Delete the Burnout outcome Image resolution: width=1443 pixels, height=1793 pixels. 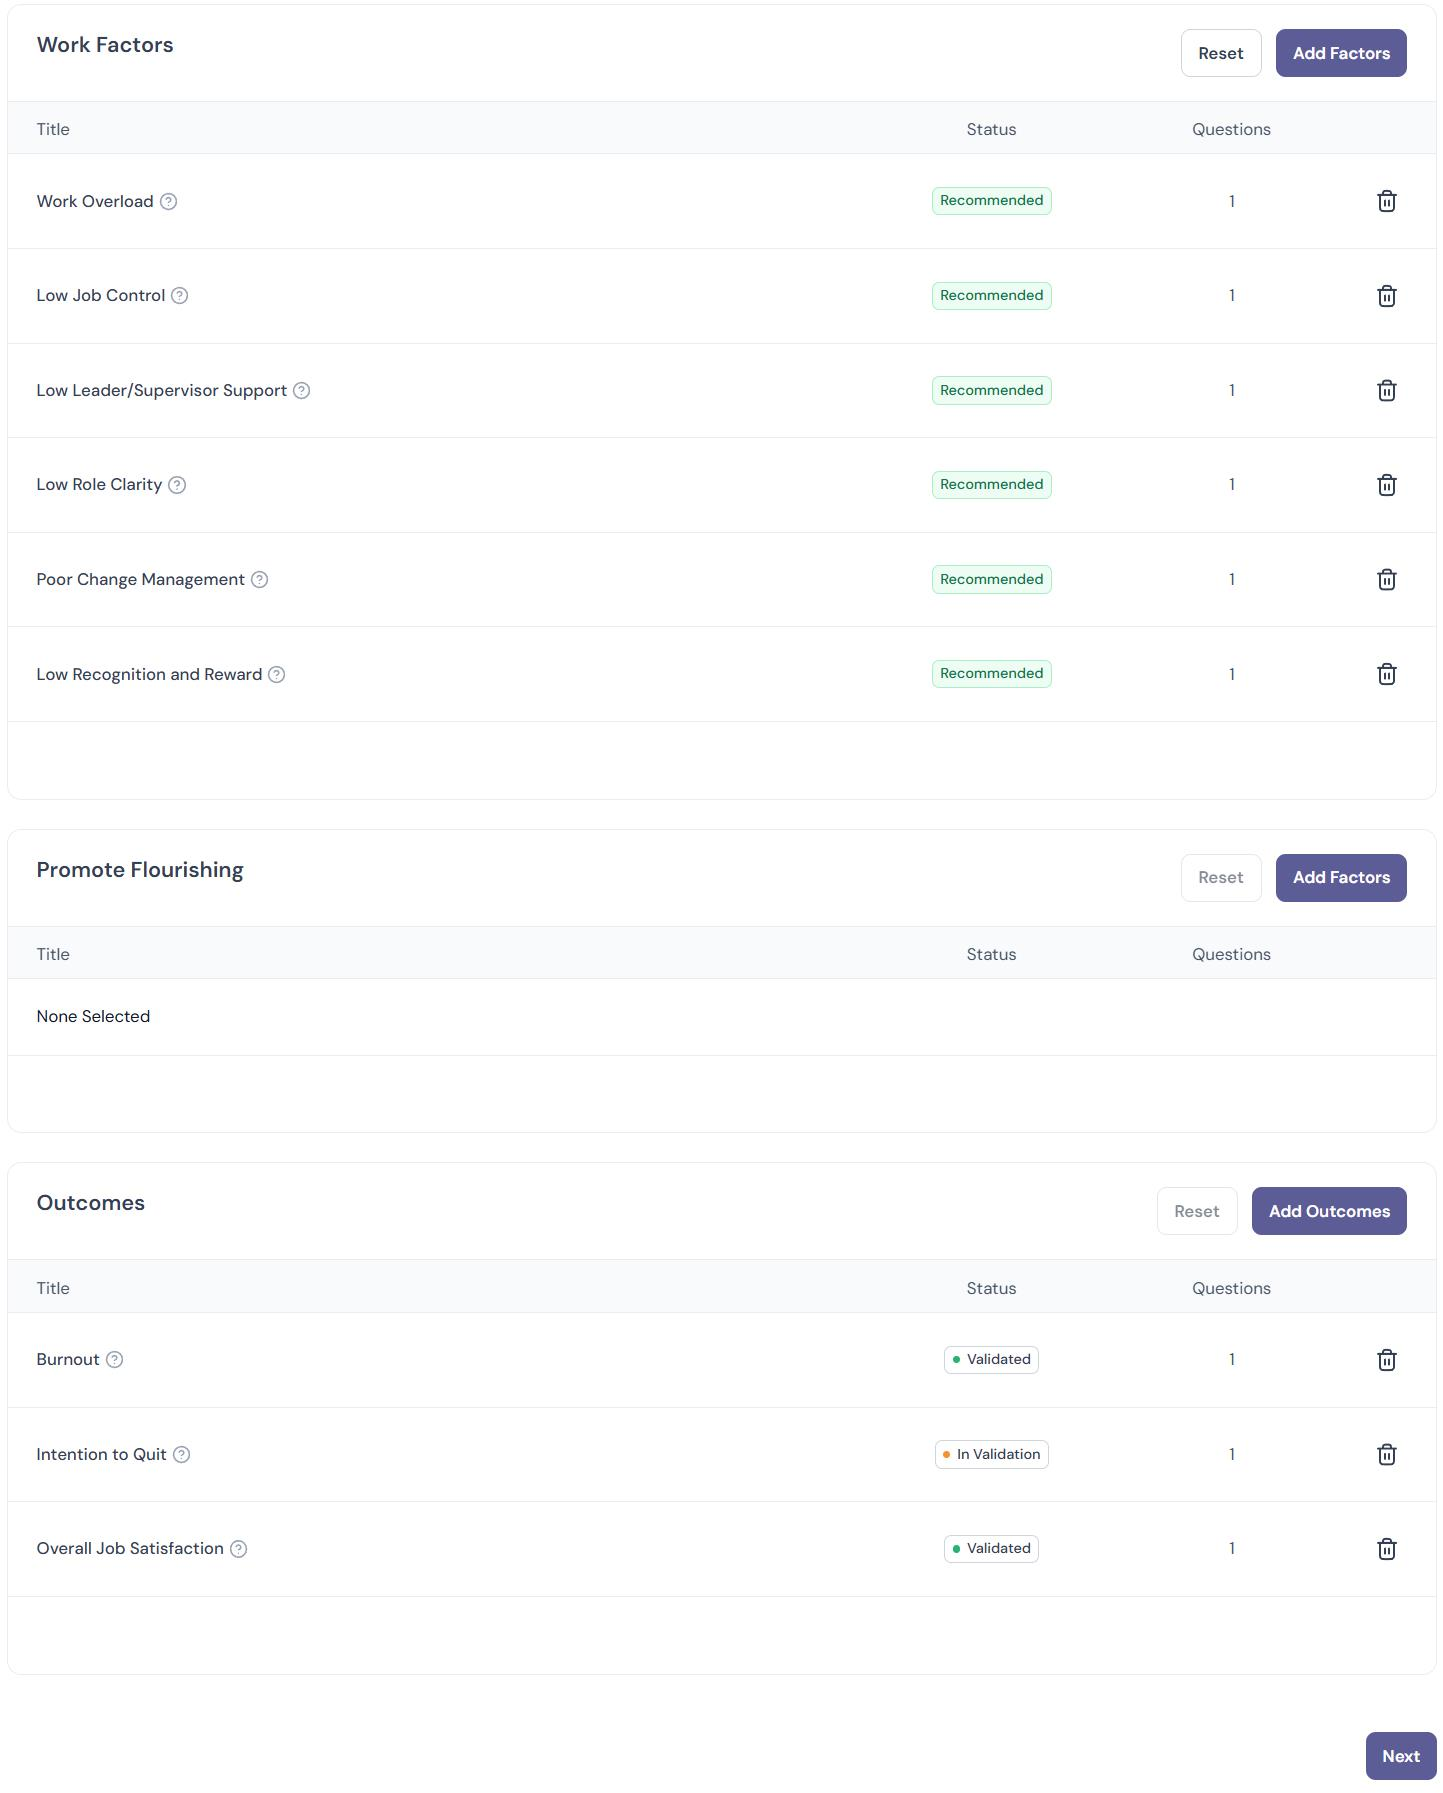(x=1386, y=1360)
